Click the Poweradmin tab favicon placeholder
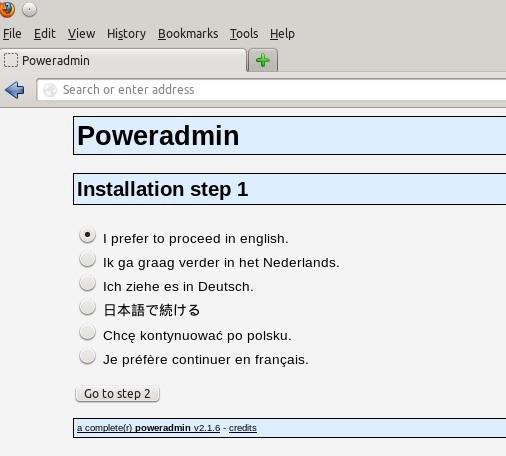This screenshot has width=506, height=456. [x=11, y=60]
